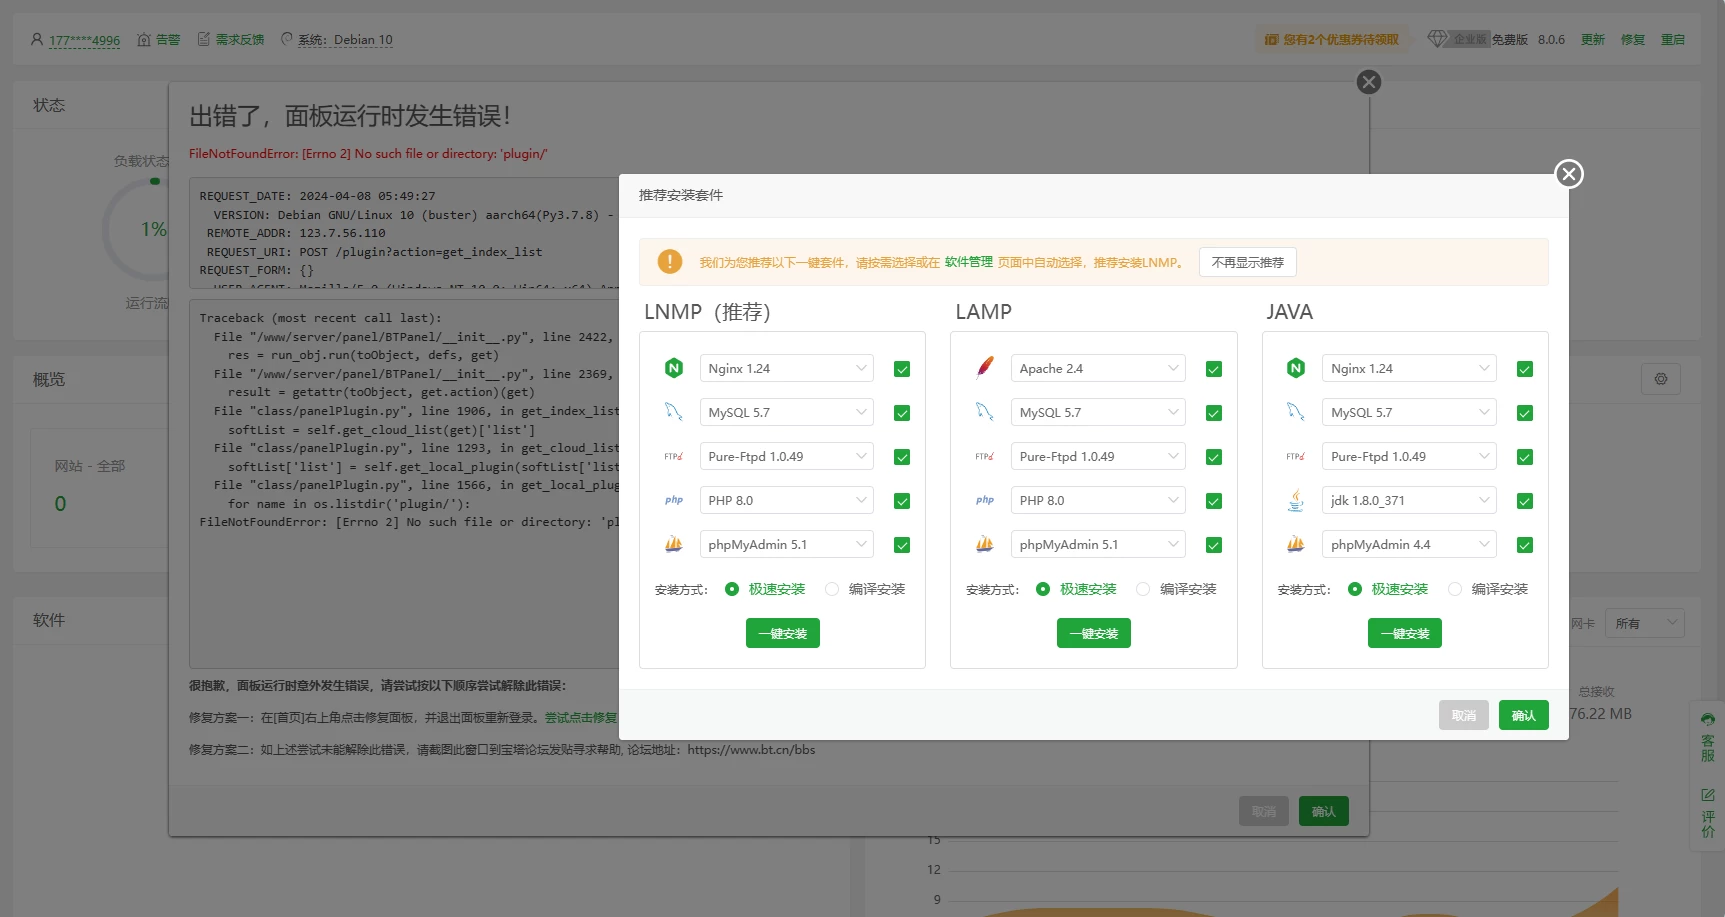
Task: Select 编译安装 radio in LNMP column
Action: [x=832, y=589]
